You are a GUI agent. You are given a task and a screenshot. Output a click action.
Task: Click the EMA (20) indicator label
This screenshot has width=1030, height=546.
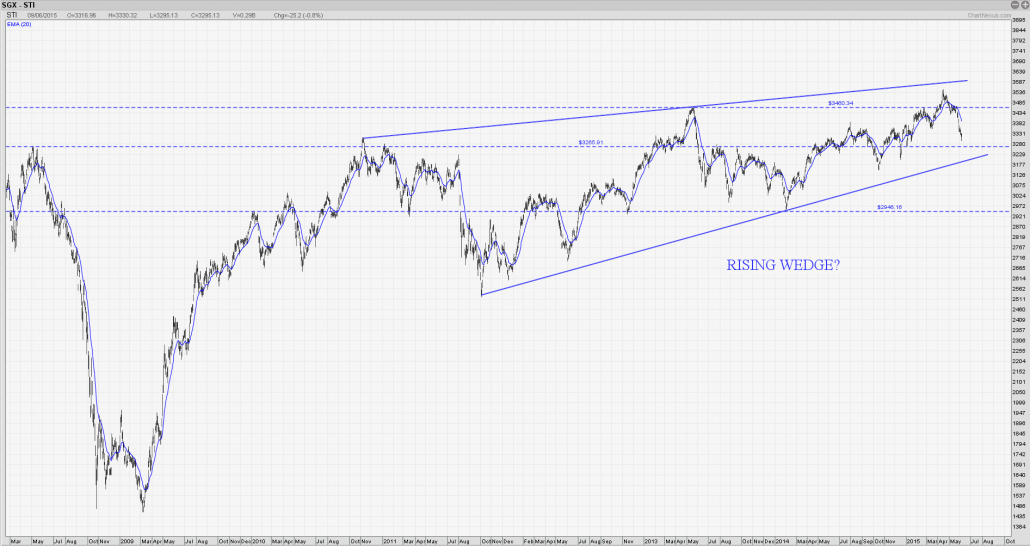[17, 24]
